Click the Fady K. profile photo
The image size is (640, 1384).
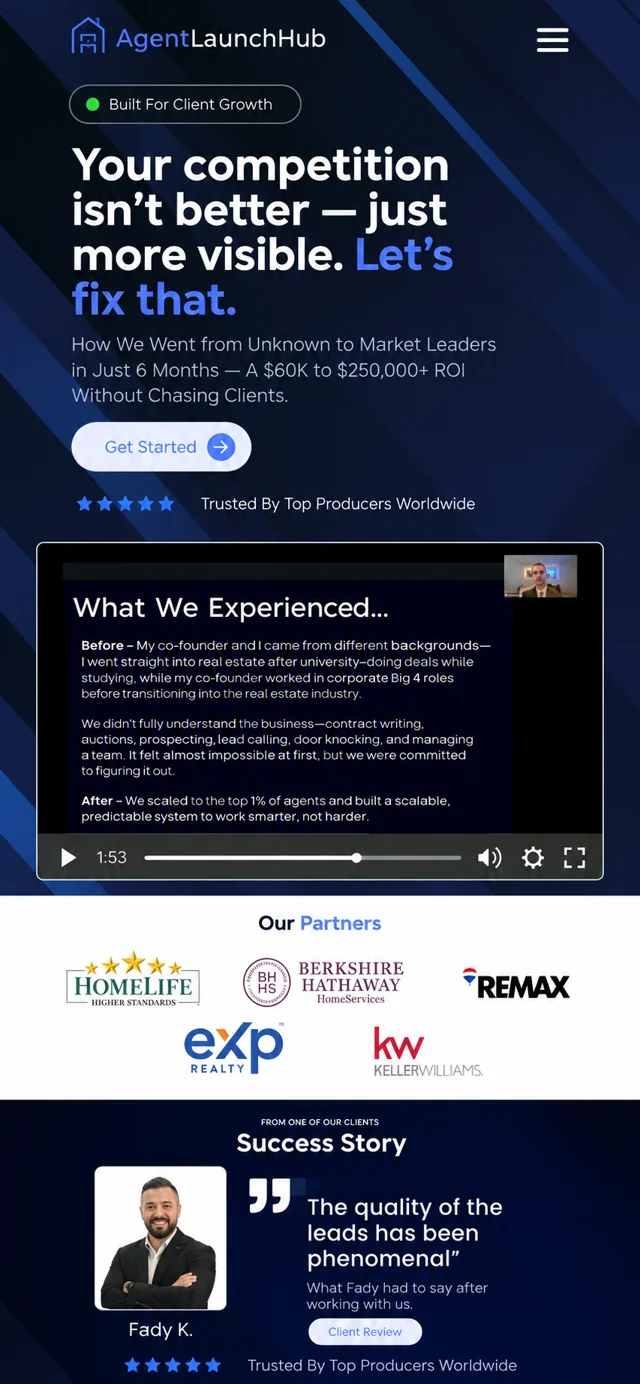click(160, 1238)
